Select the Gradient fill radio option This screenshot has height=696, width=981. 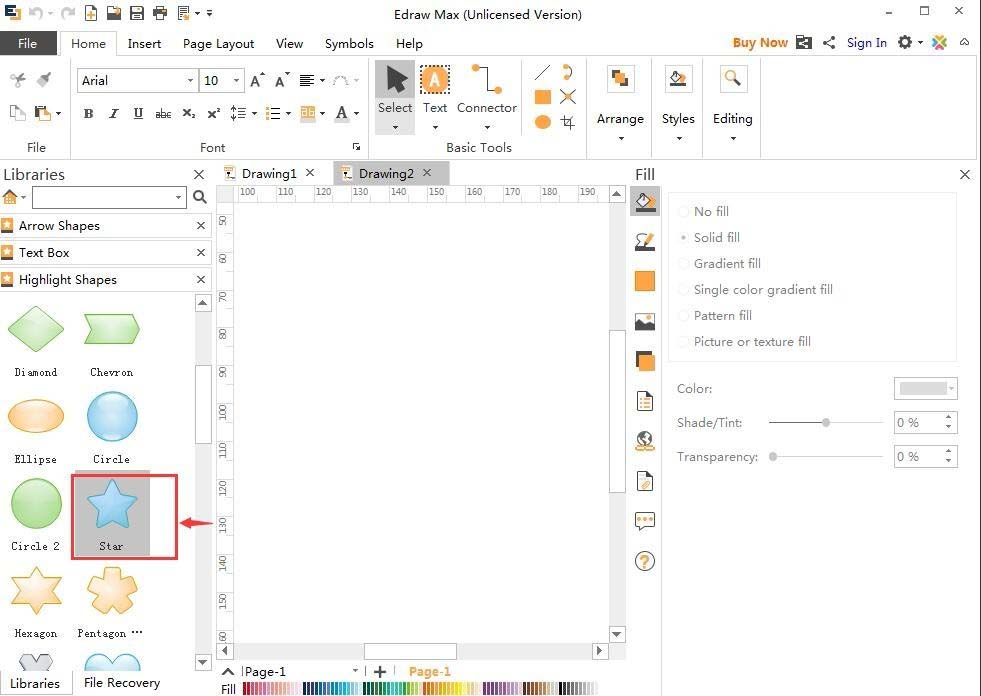coord(684,264)
